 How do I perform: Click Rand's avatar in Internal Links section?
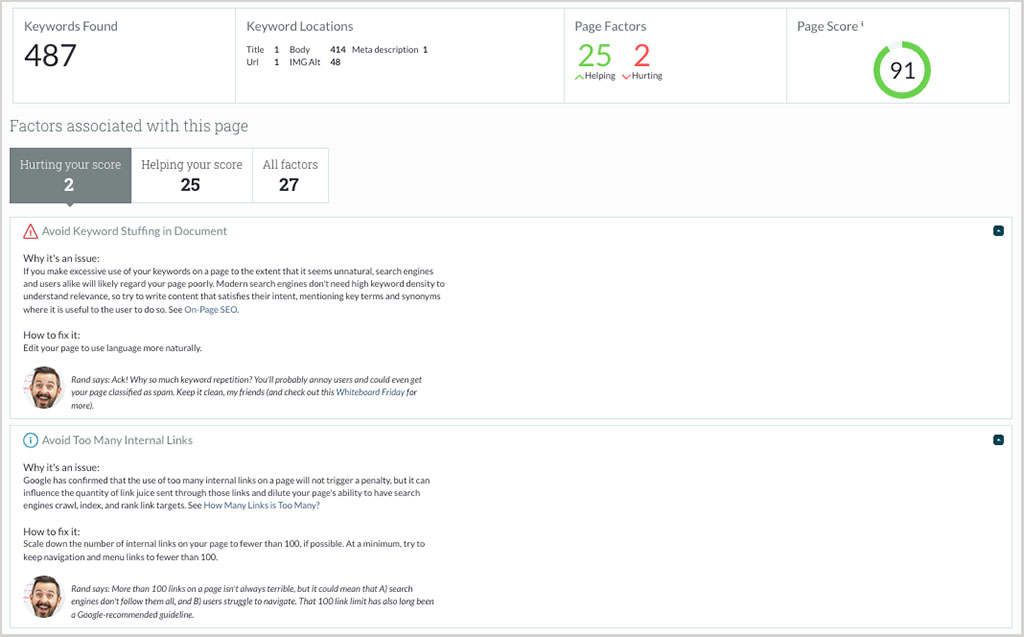click(44, 596)
